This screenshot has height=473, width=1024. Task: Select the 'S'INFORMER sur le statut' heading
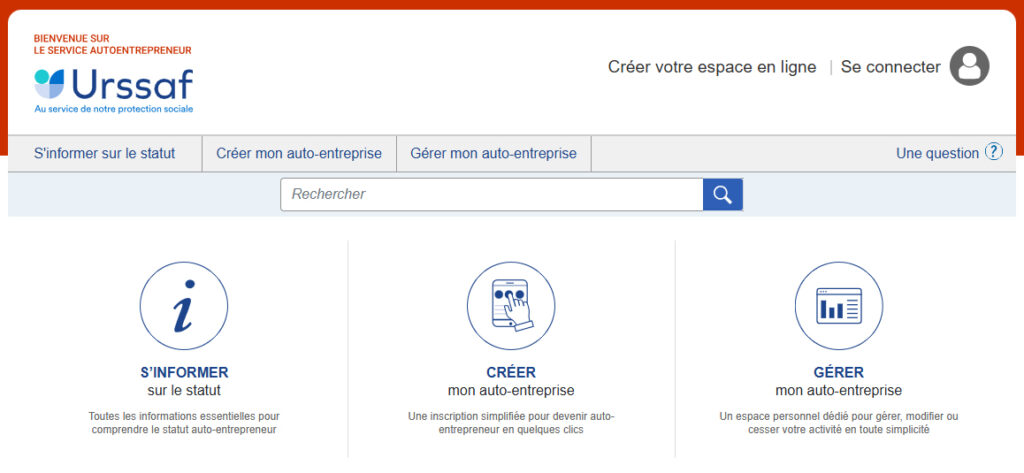183,381
